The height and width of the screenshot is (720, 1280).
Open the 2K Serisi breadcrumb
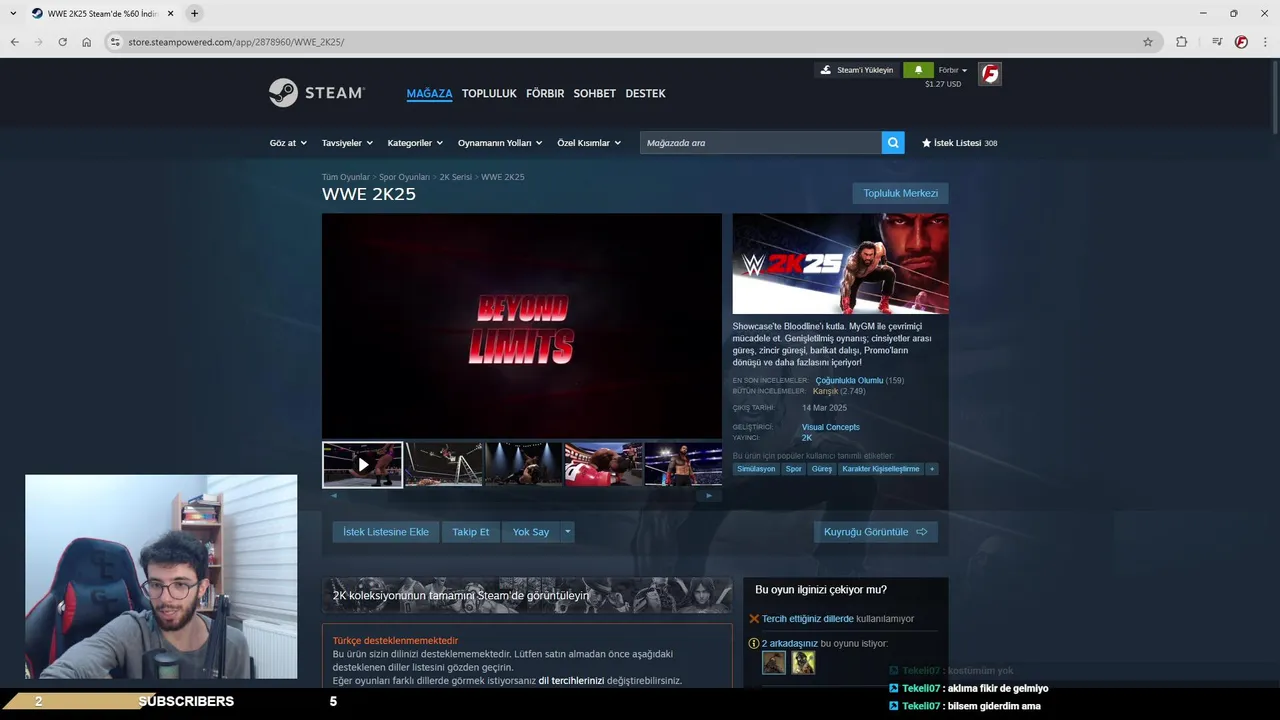[x=455, y=177]
